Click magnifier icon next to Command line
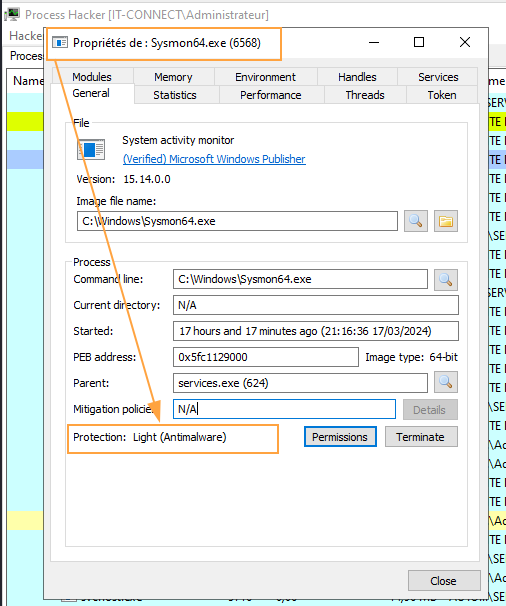This screenshot has width=506, height=606. [446, 279]
